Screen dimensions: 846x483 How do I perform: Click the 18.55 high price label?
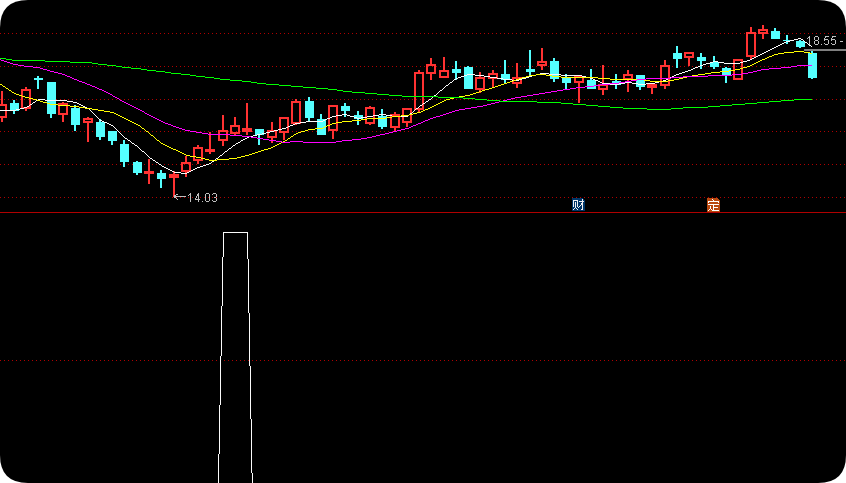pos(821,41)
